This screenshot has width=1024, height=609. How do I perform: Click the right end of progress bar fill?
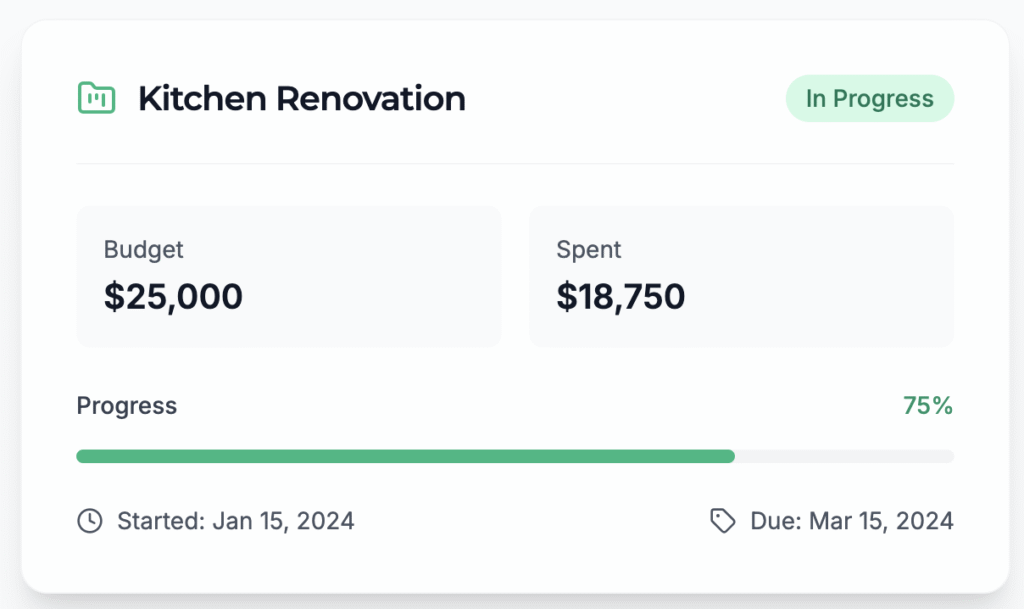(730, 456)
